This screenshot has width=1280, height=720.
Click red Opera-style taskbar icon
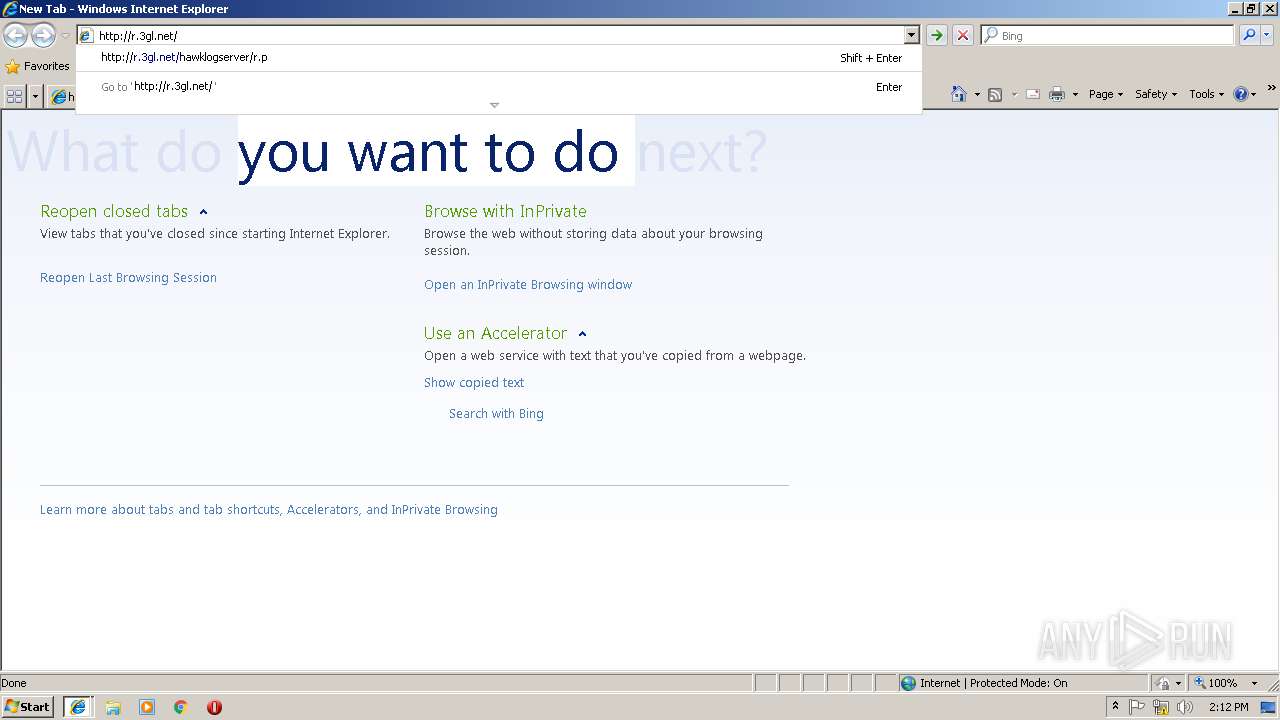(214, 707)
